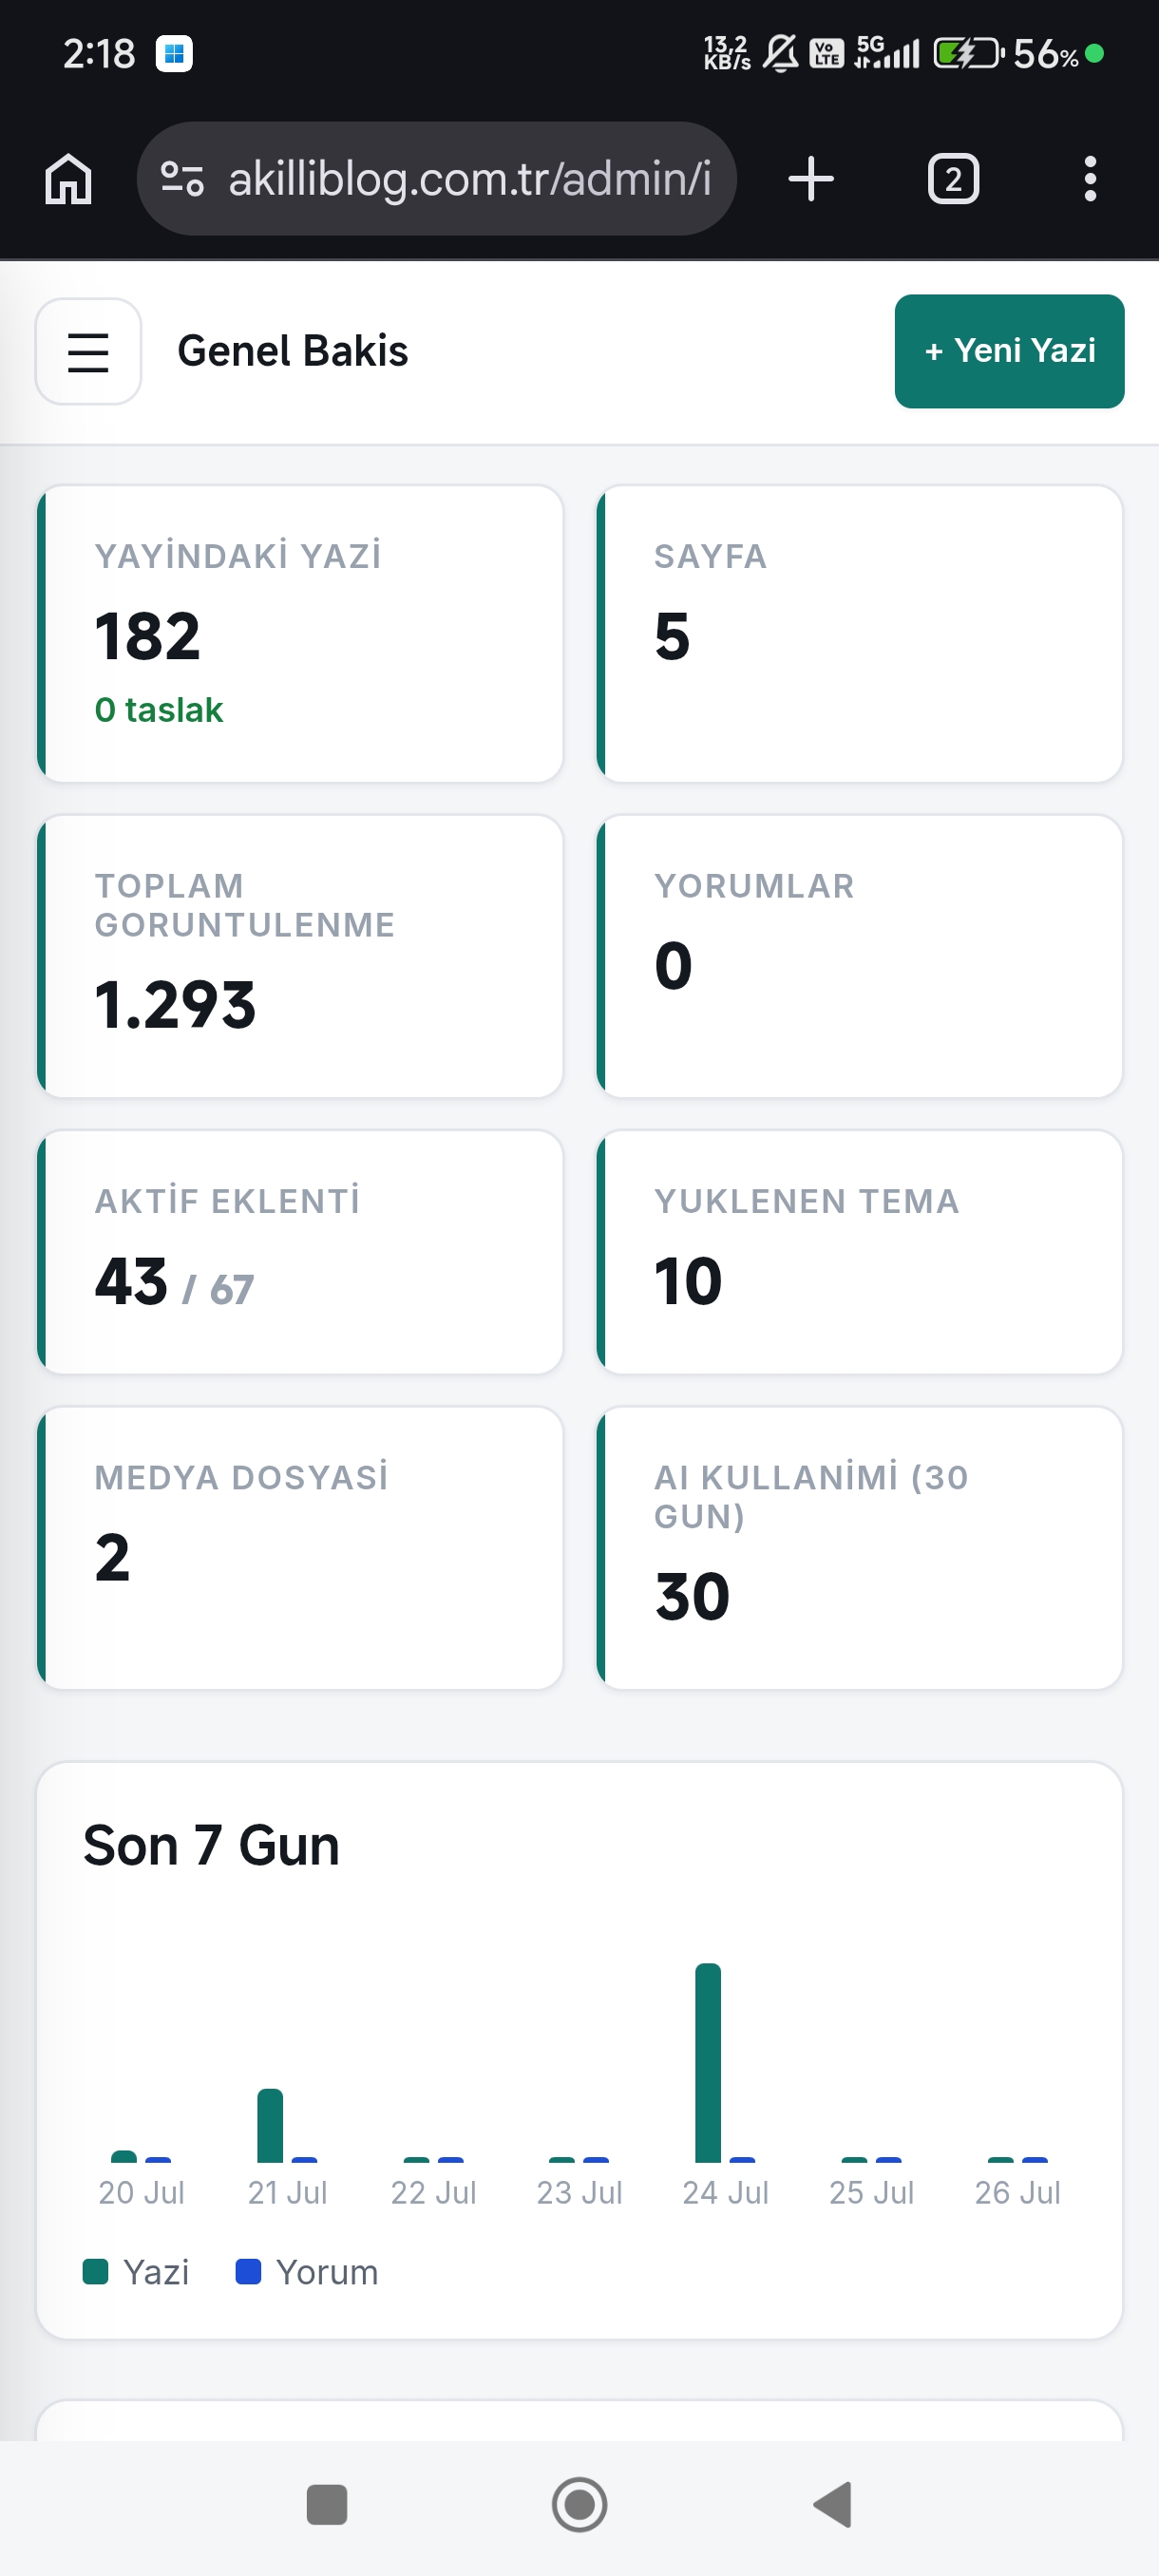Focus the akilliblog.com.tr address bar
The image size is (1159, 2576).
tap(436, 179)
